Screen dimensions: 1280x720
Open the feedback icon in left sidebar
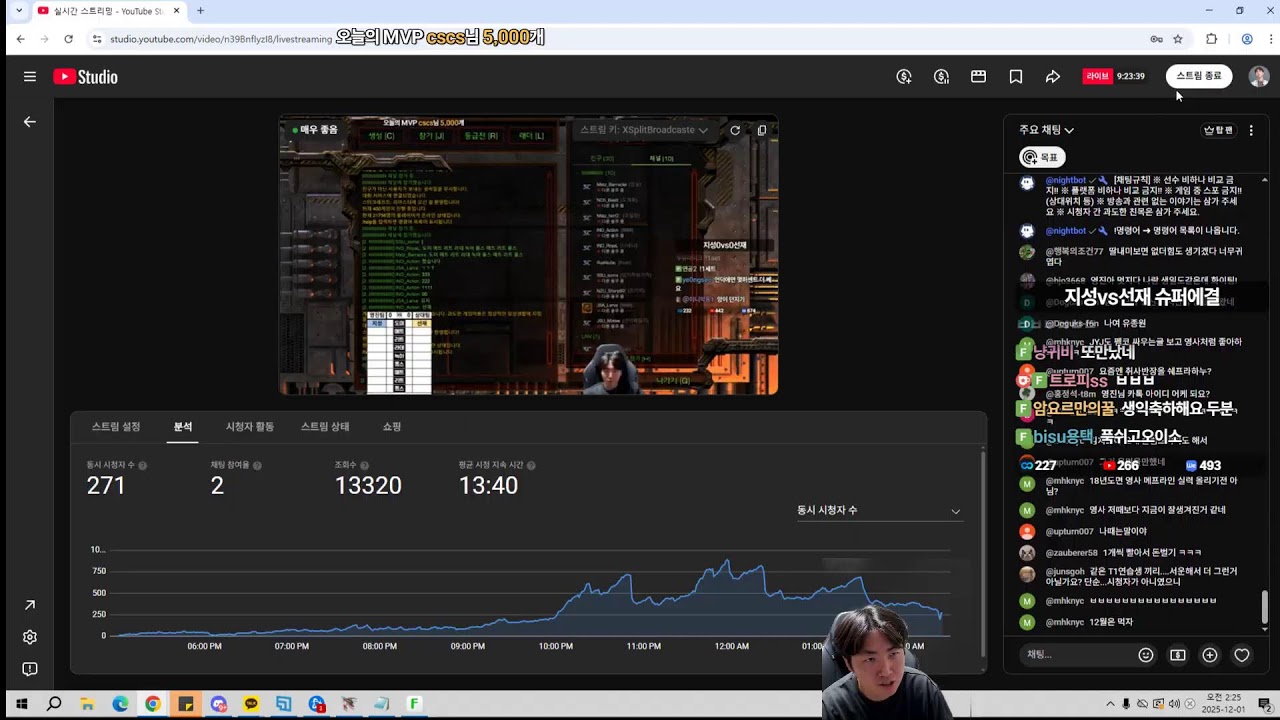tap(30, 669)
